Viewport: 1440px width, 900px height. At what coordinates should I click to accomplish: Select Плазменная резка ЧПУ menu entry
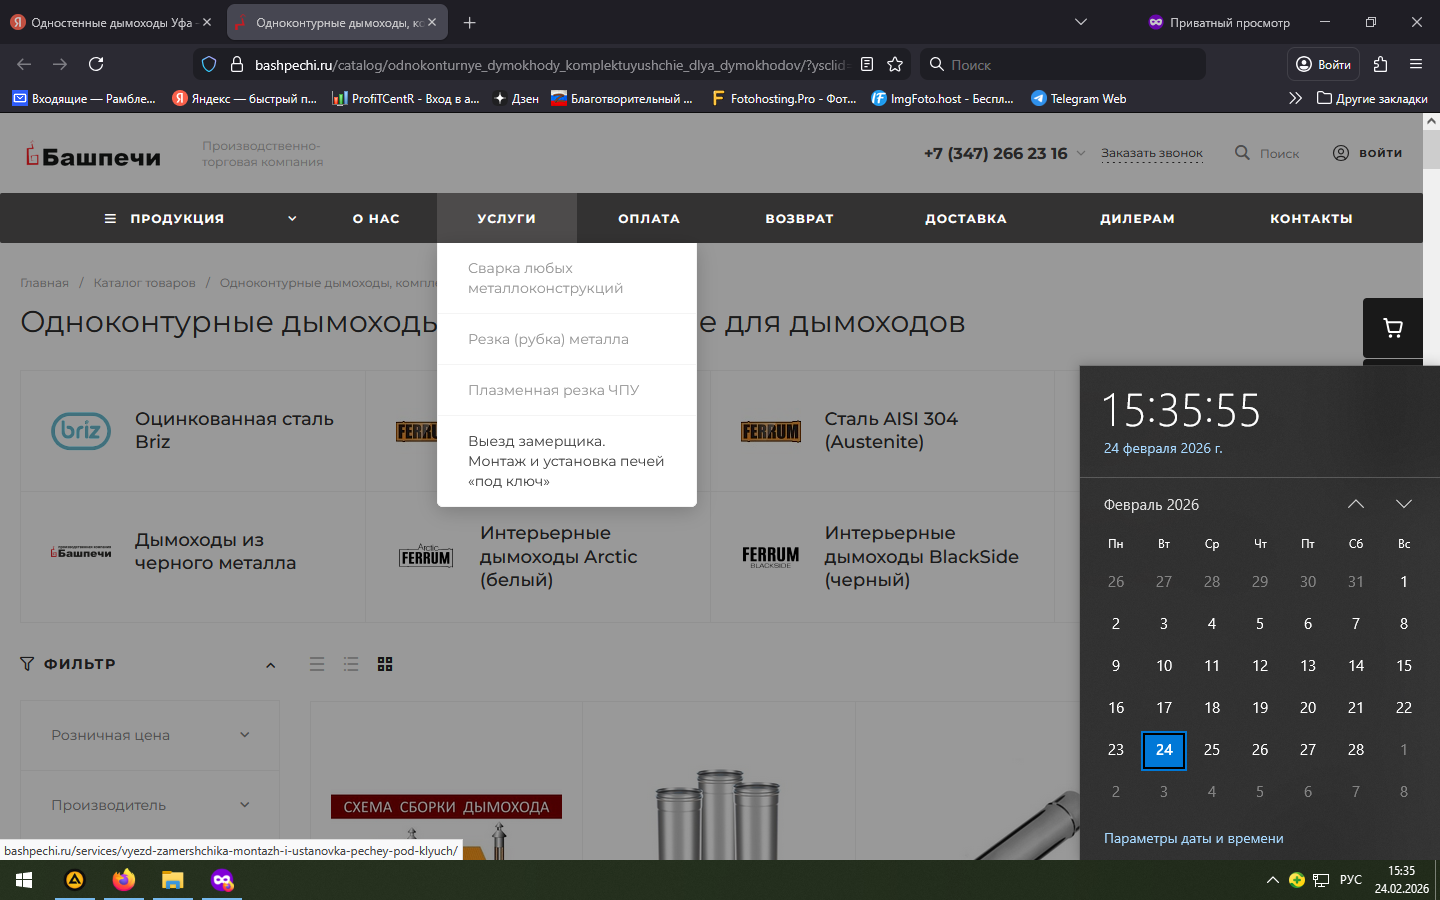coord(553,390)
